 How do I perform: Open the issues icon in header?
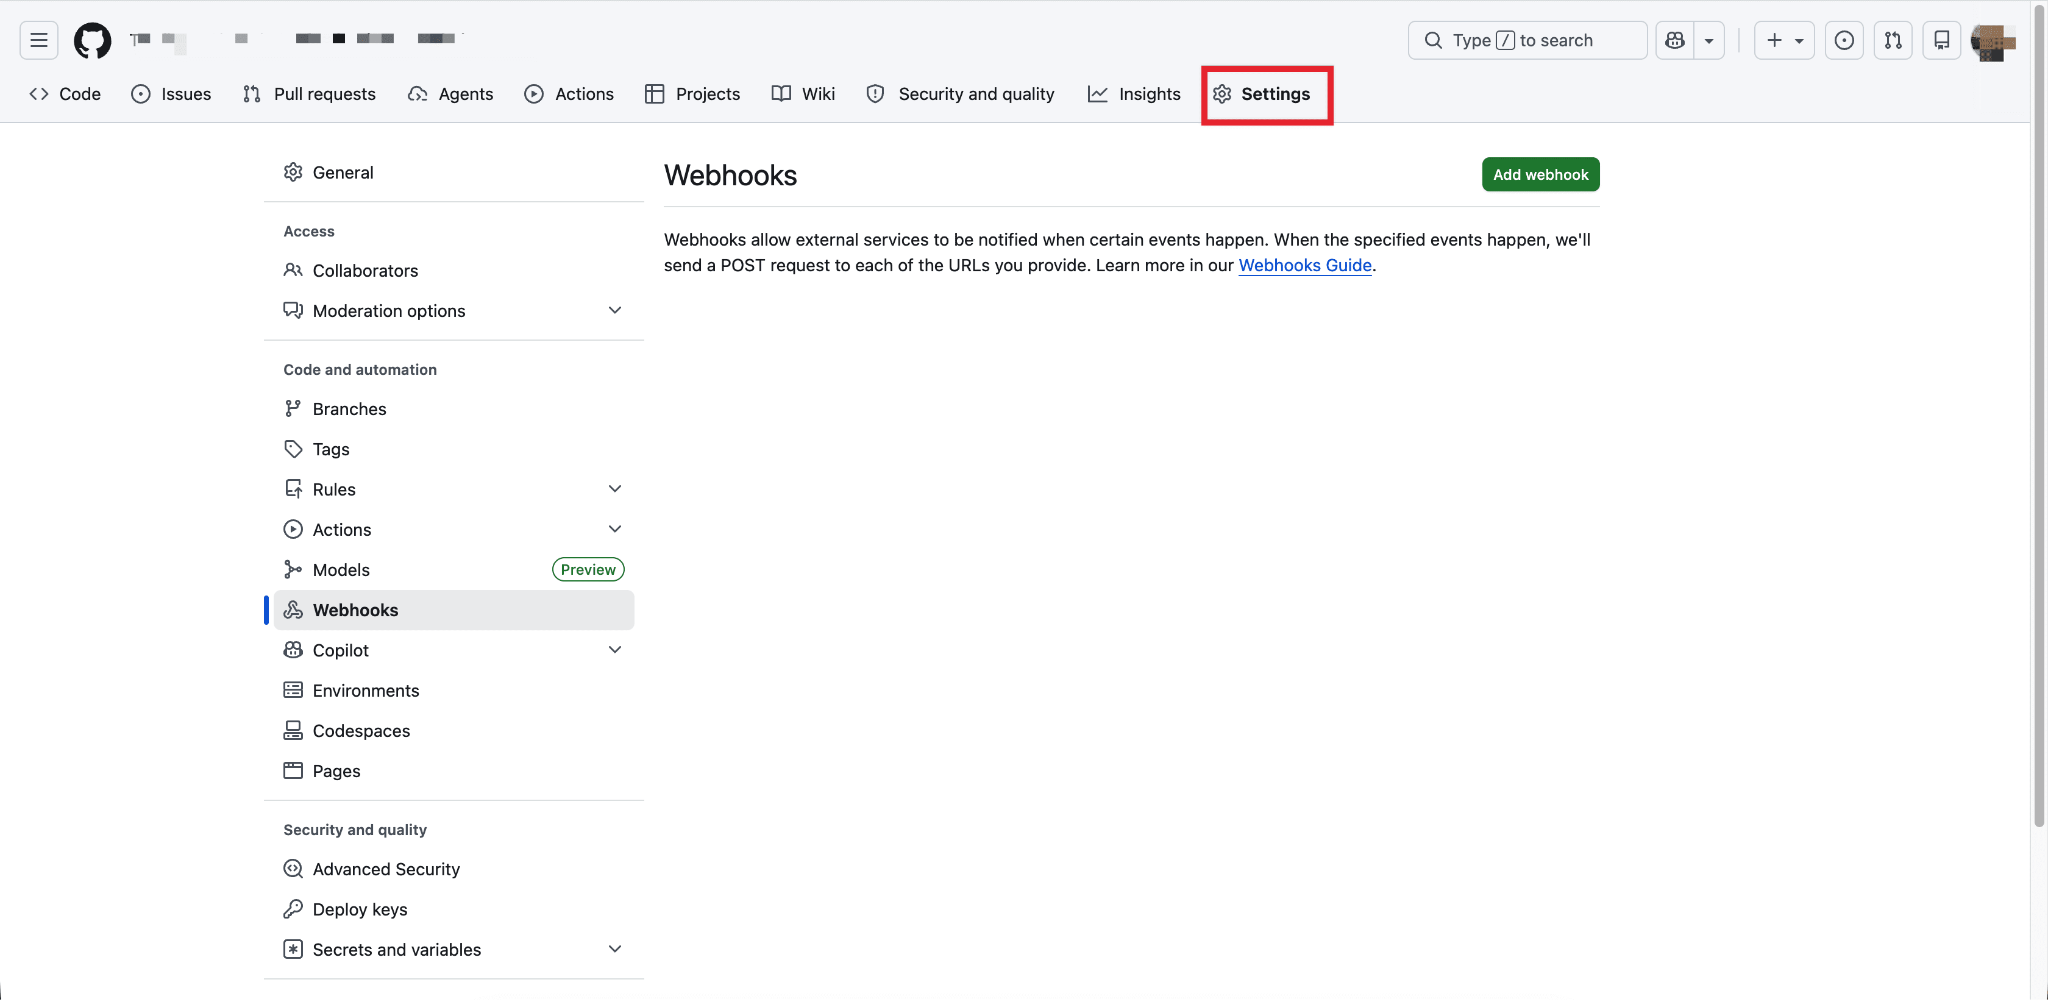coord(1844,40)
